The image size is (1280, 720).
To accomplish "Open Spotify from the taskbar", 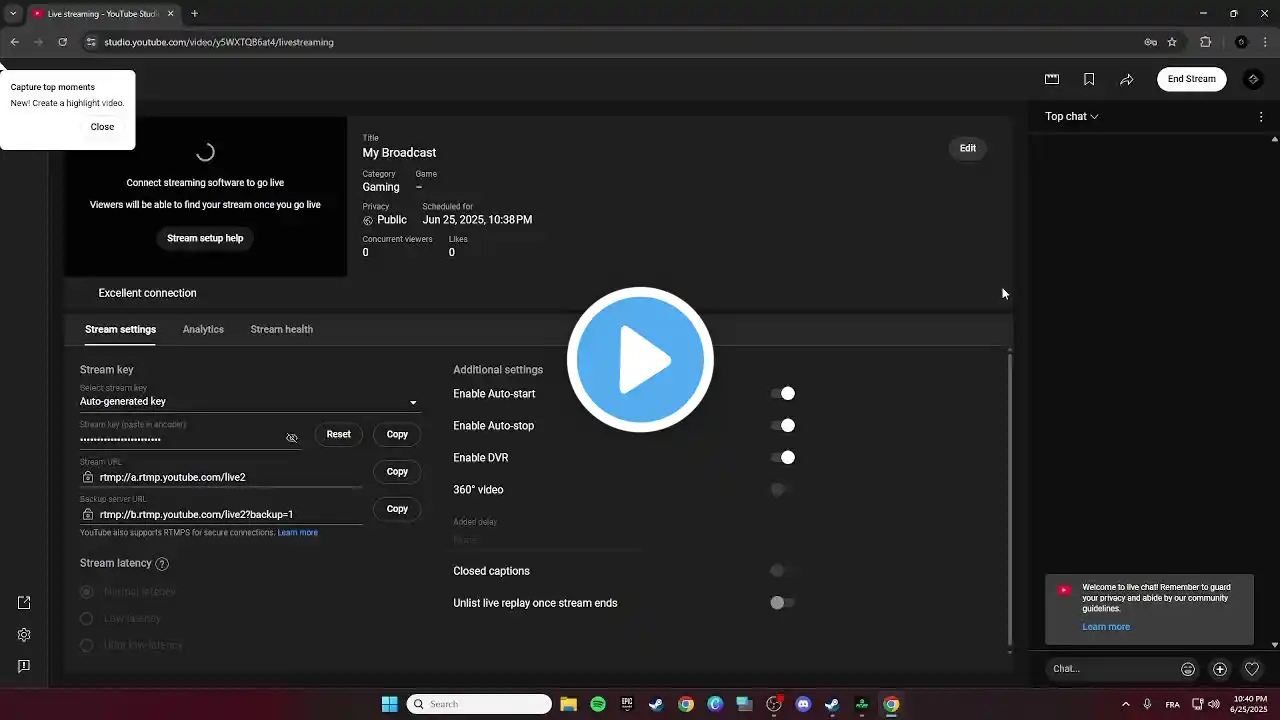I will 598,704.
